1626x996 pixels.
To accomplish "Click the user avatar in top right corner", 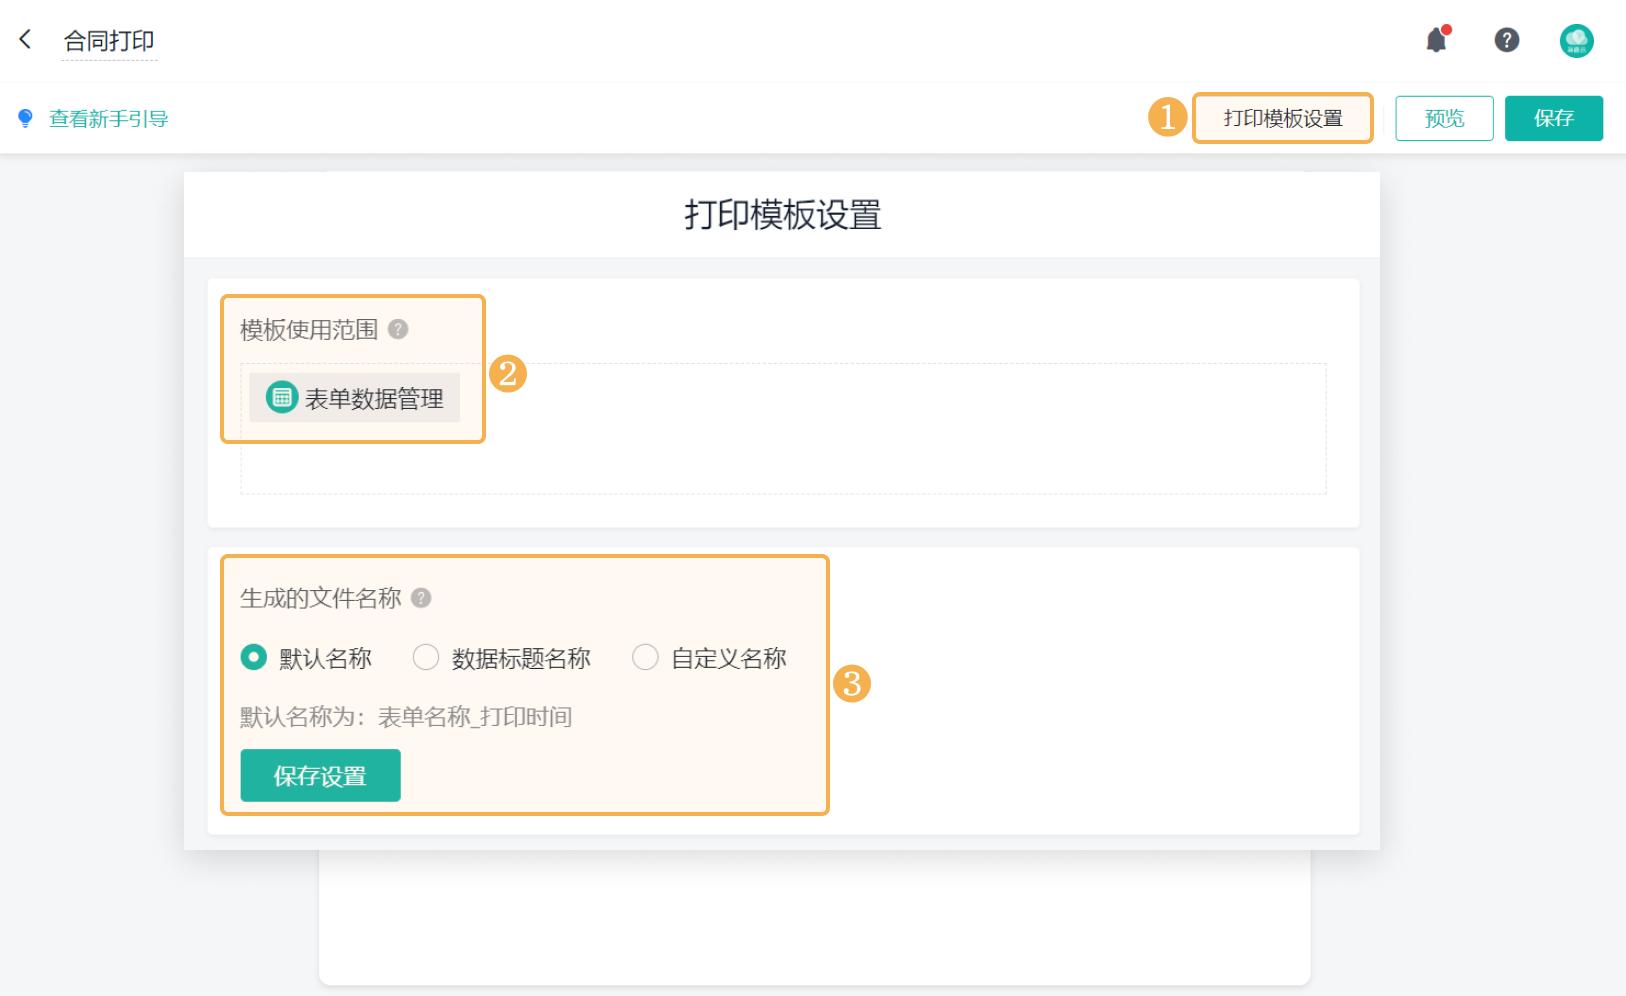I will pos(1577,41).
